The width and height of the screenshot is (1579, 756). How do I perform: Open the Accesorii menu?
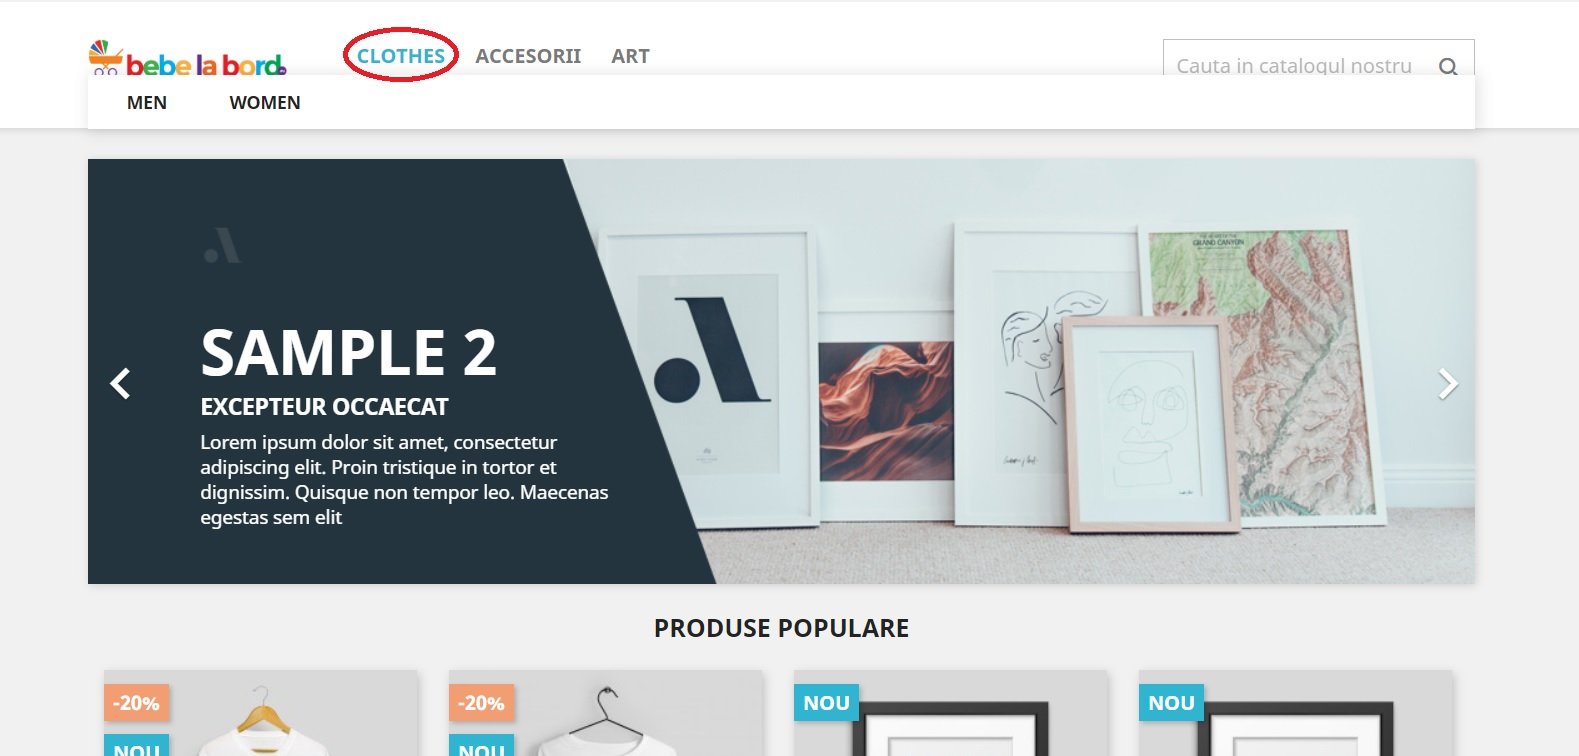pos(528,56)
